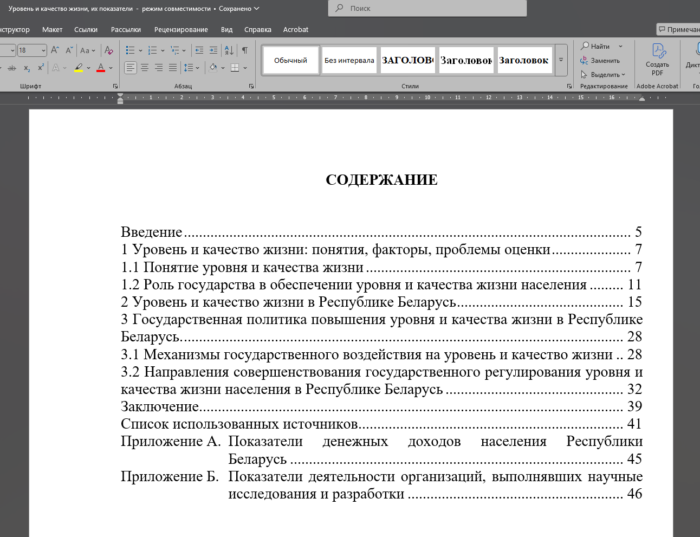The image size is (700, 537).
Task: Open the Сохранено status dropdown in title
Action: pos(239,8)
